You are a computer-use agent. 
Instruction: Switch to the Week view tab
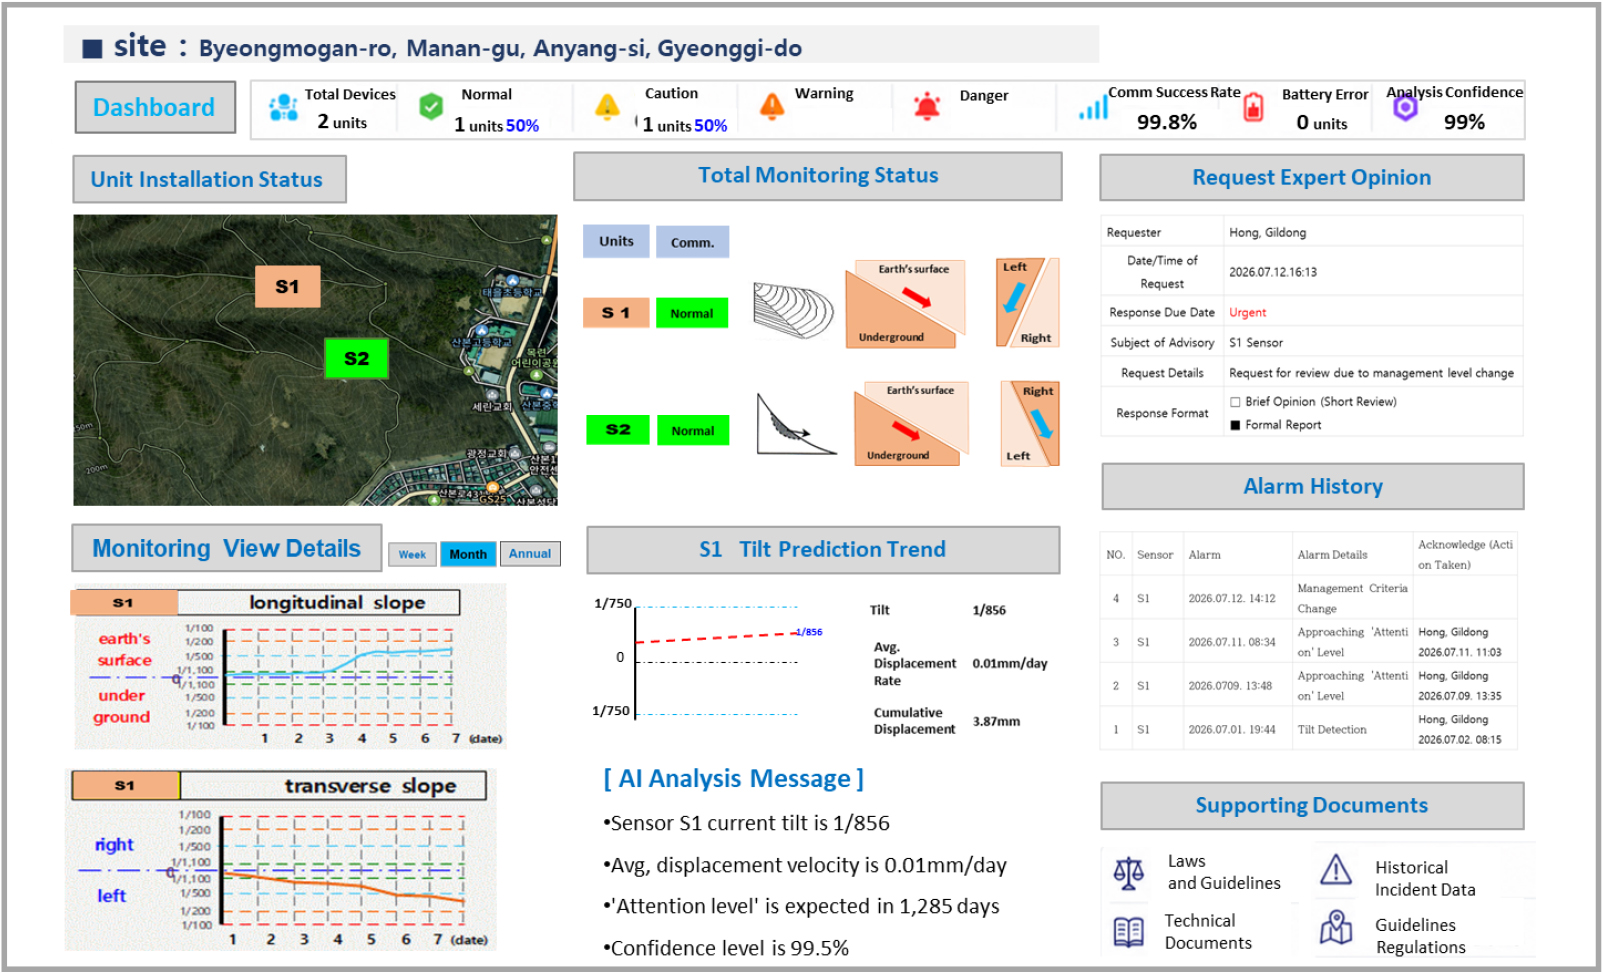click(412, 554)
